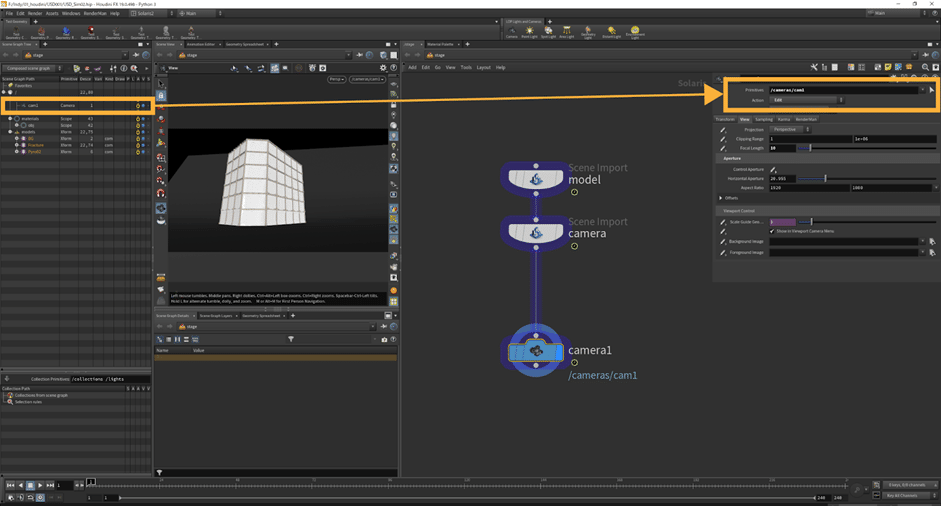Click the Primitives path input field
Image resolution: width=941 pixels, height=506 pixels.
[x=843, y=90]
